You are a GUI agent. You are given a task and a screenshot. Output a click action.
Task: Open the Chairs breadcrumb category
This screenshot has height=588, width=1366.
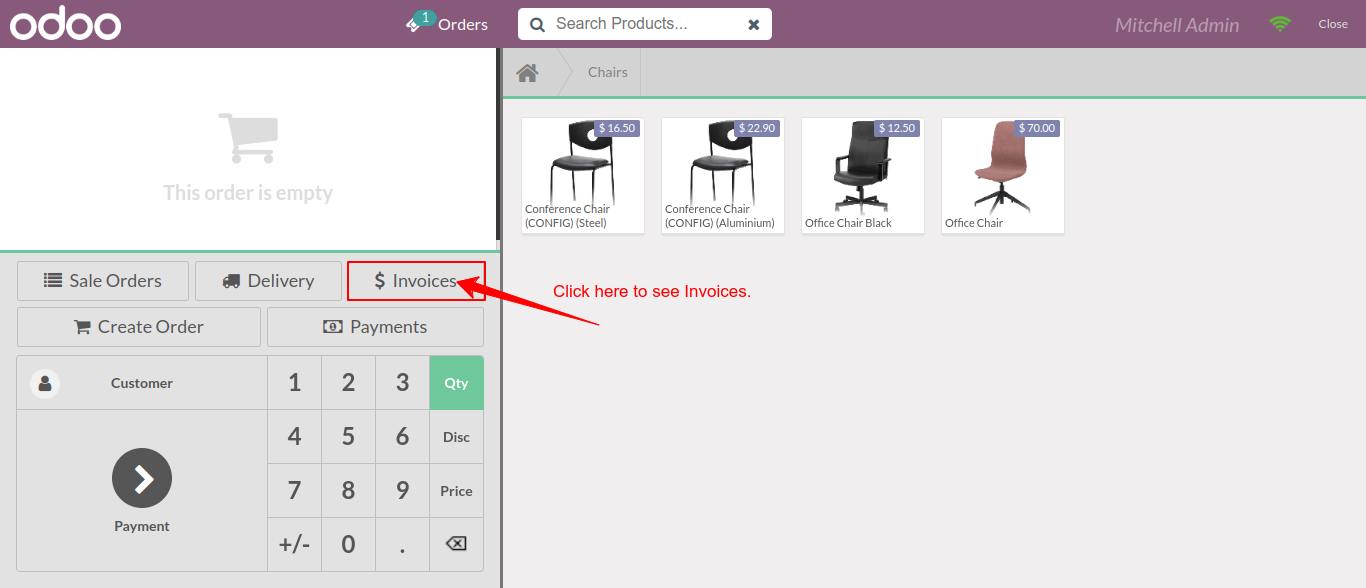pos(608,73)
